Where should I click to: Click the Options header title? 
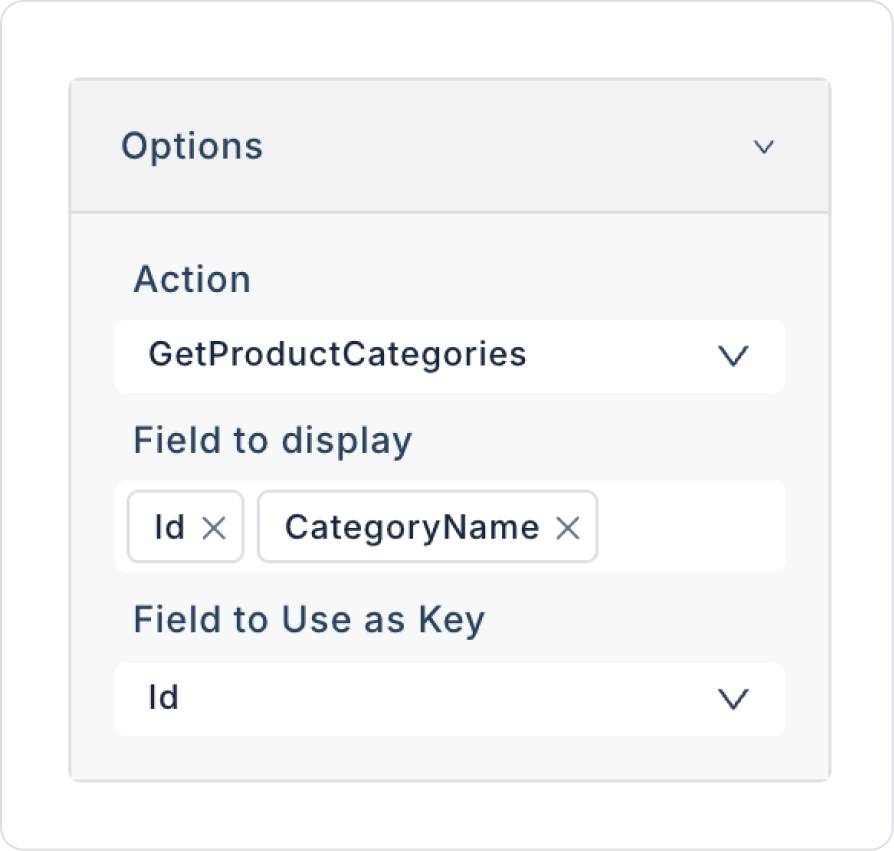tap(192, 146)
